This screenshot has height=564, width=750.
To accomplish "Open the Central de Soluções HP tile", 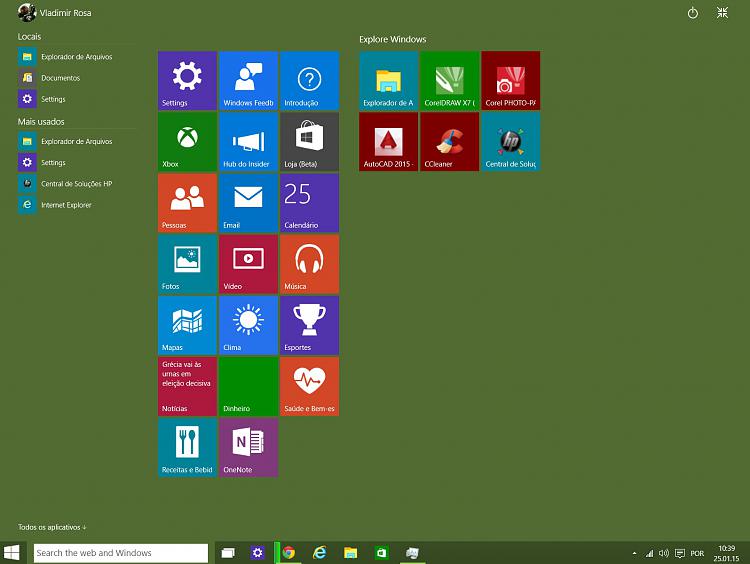I will tap(511, 142).
